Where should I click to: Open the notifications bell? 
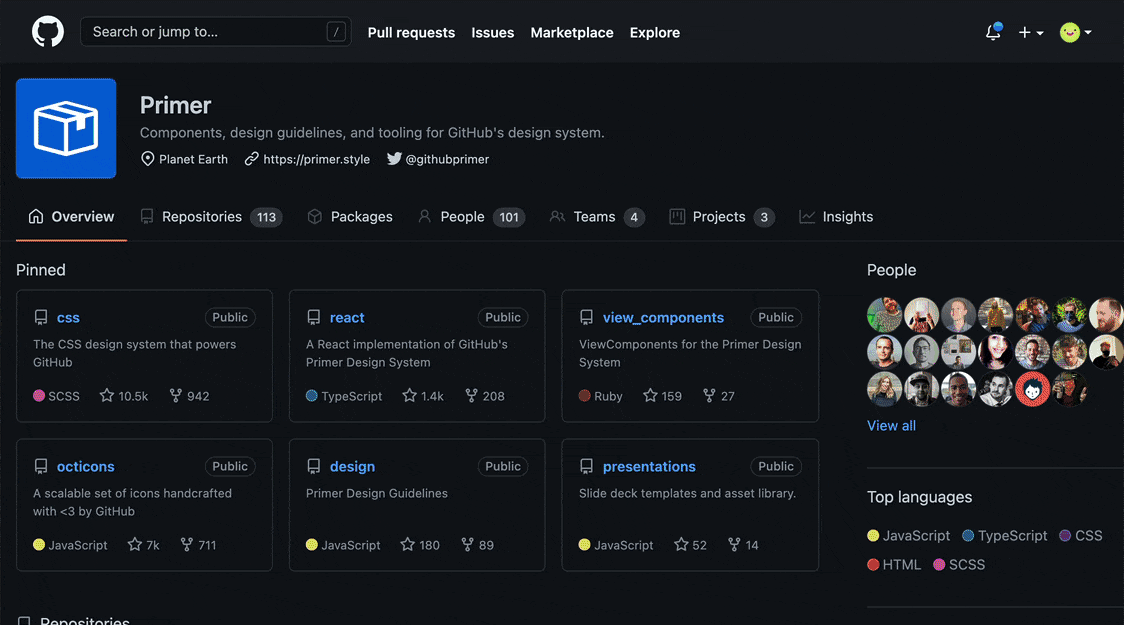coord(993,32)
